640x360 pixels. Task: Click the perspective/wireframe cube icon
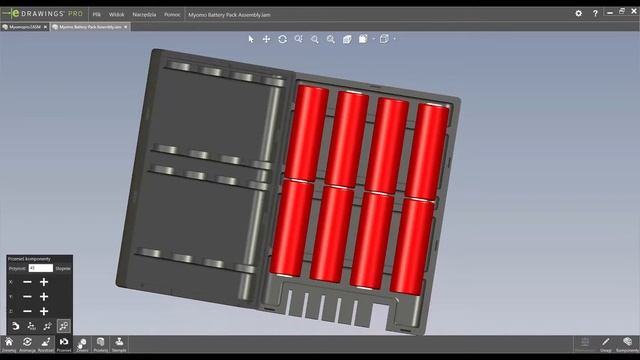(384, 39)
